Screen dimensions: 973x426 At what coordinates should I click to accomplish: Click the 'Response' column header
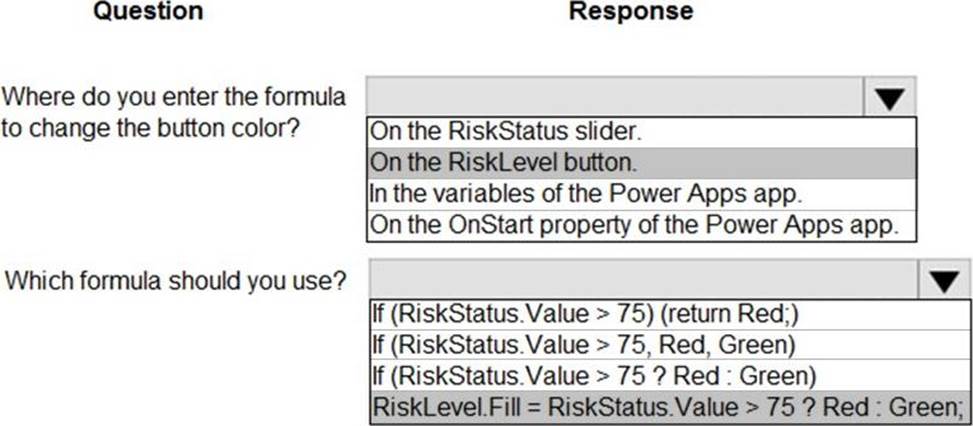(x=630, y=12)
